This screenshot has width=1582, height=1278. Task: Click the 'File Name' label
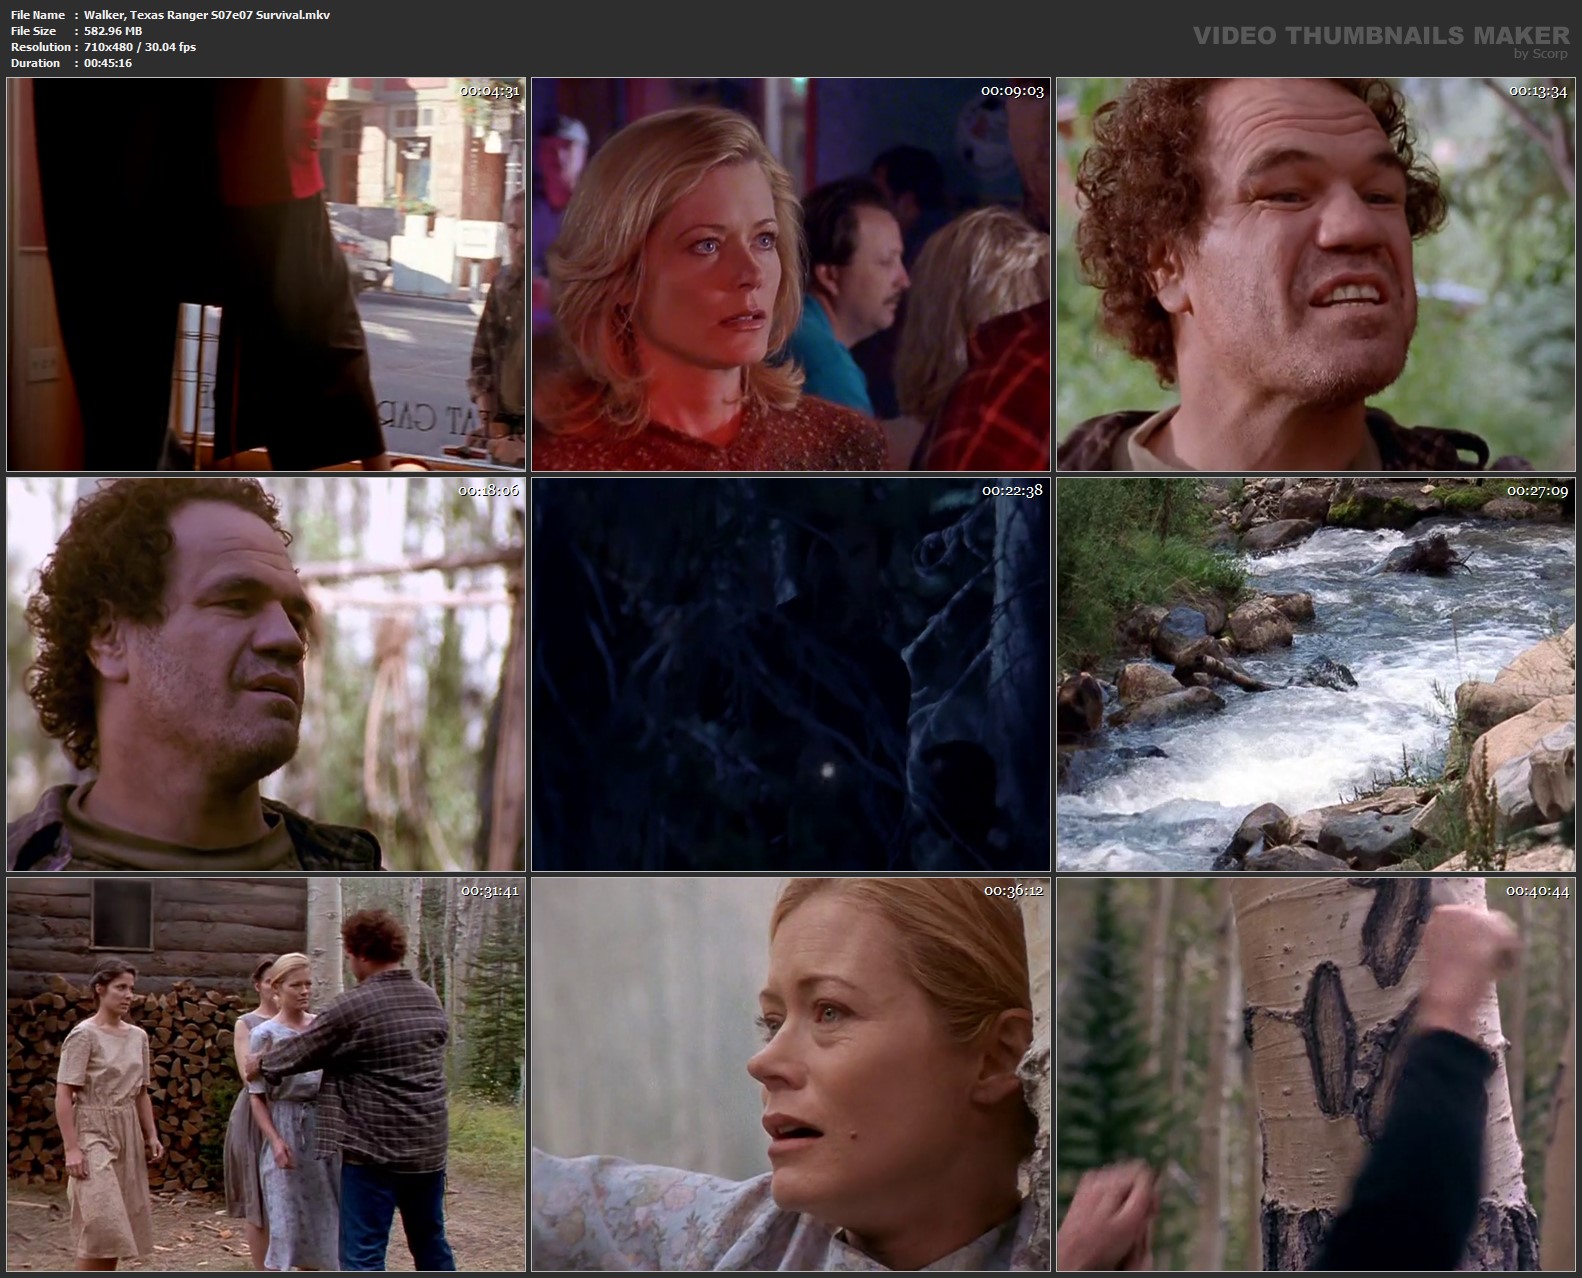(38, 15)
